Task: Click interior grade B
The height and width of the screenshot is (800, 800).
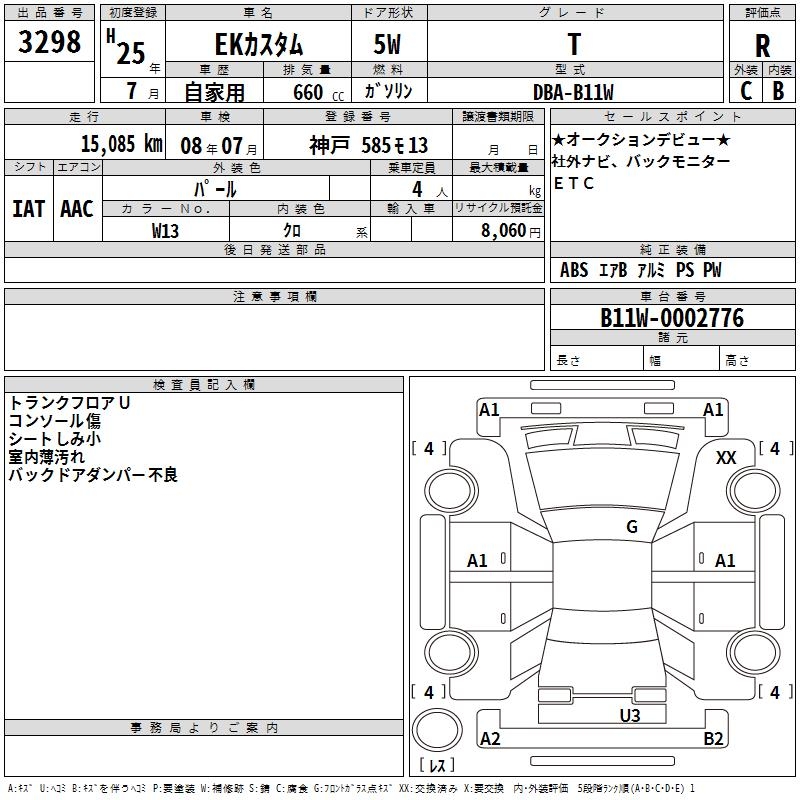Action: coord(778,91)
